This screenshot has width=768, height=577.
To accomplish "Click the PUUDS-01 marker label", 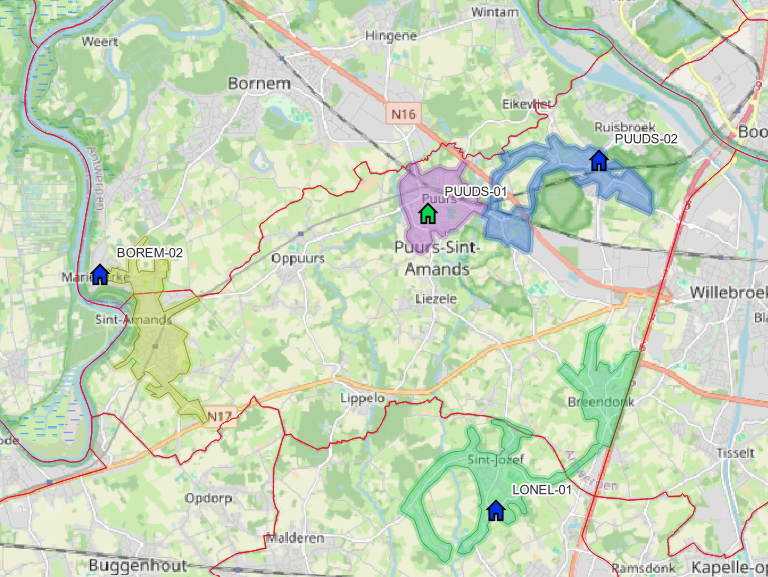I will pos(475,192).
